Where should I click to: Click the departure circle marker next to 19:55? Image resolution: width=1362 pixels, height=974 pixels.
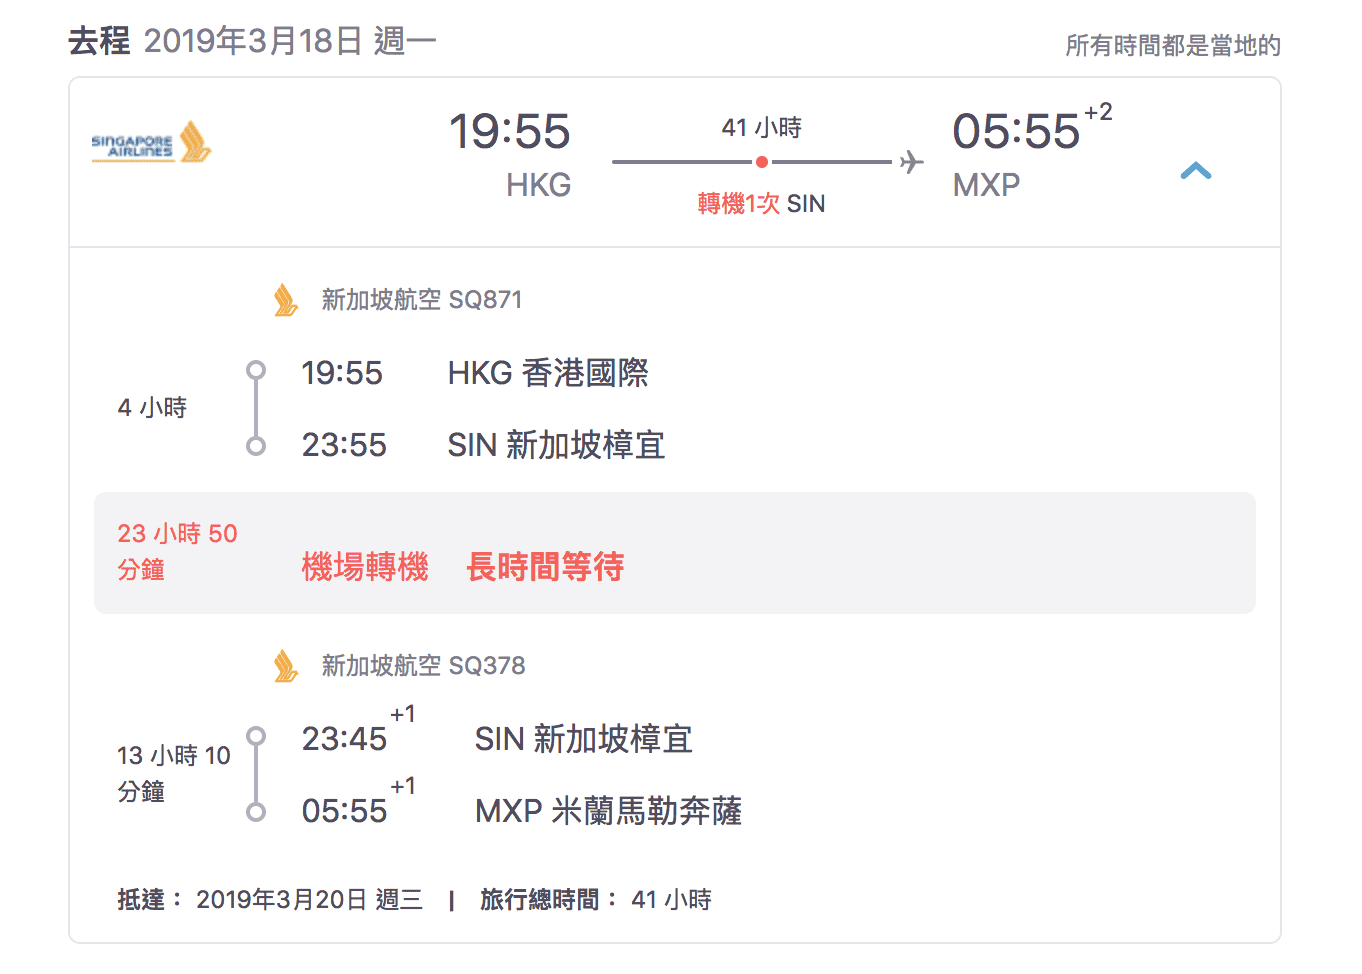[256, 371]
